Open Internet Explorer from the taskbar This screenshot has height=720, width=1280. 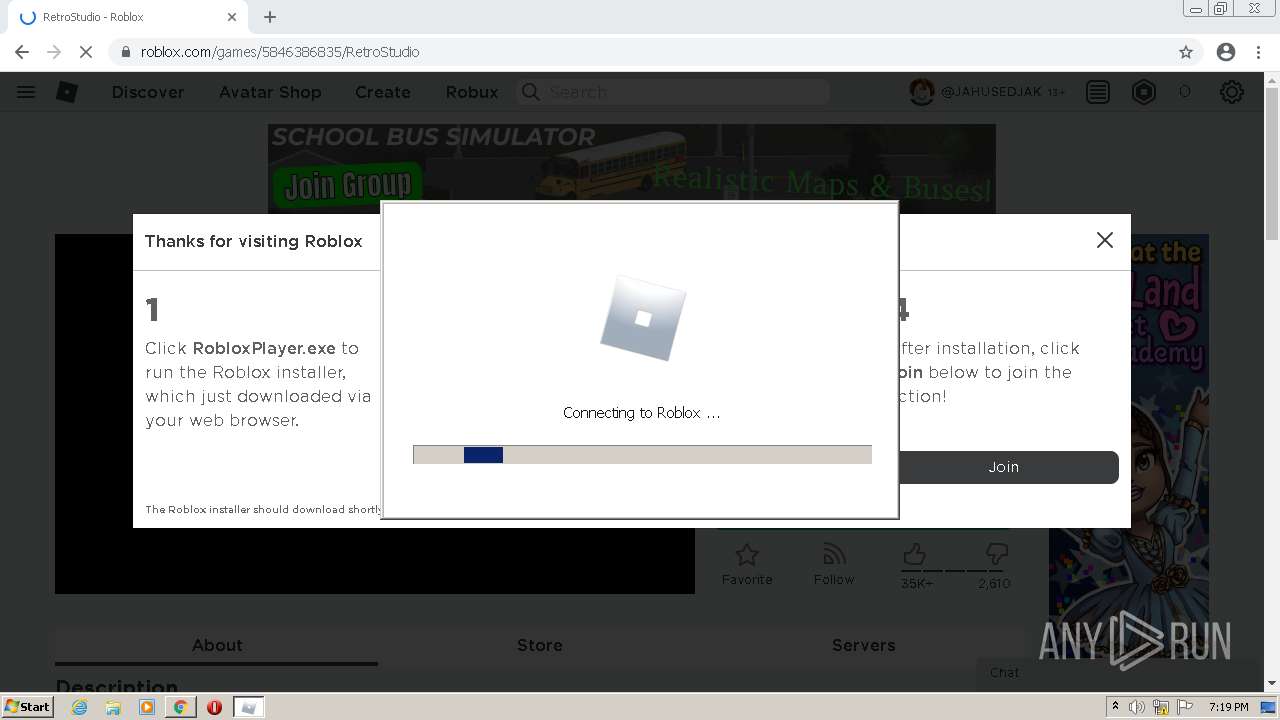(80, 707)
